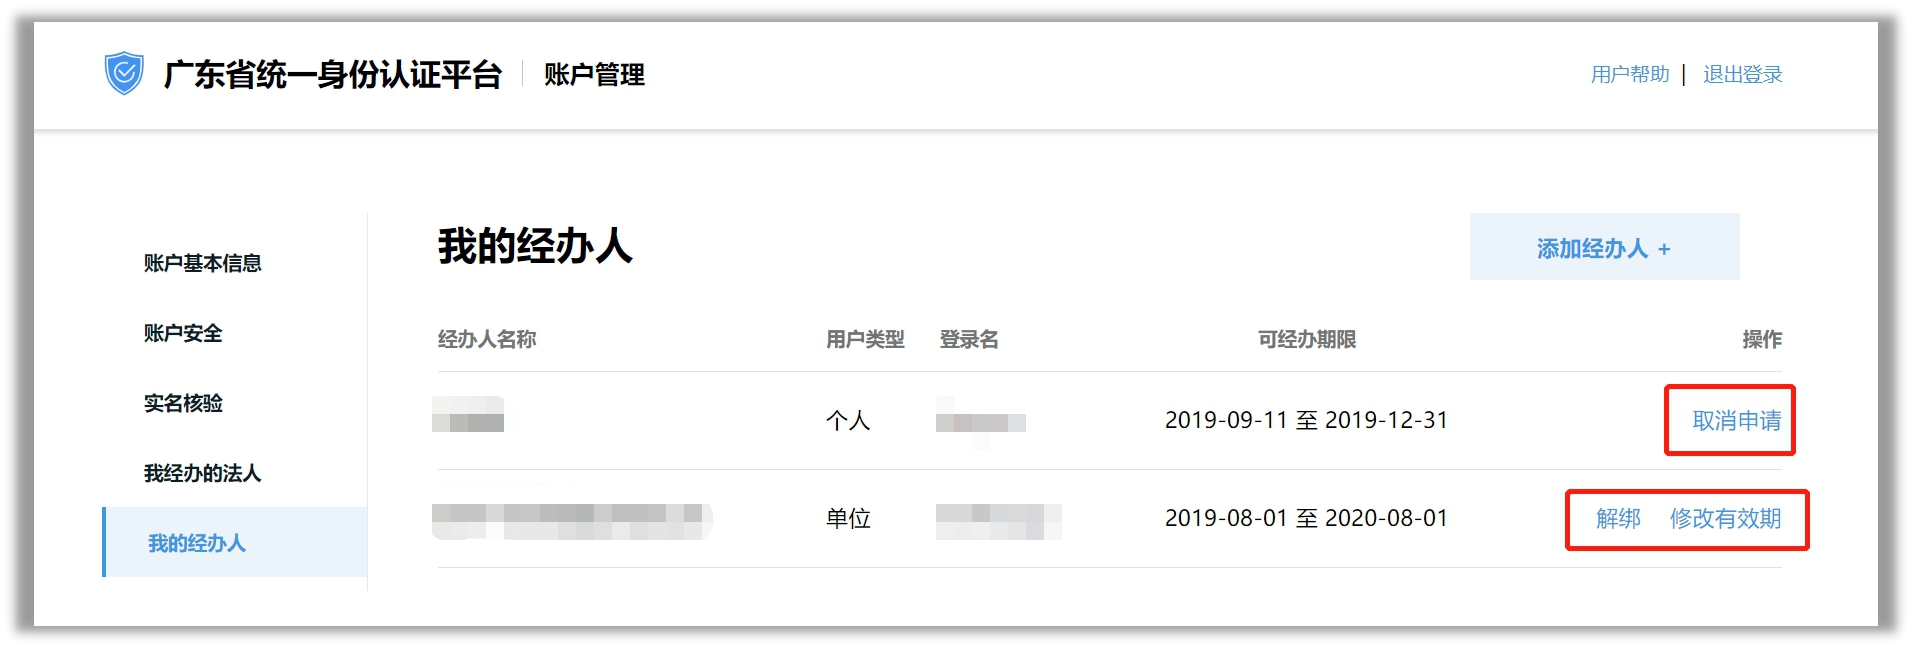
Task: Click 取消申请 for the 个人 row
Action: click(x=1736, y=421)
